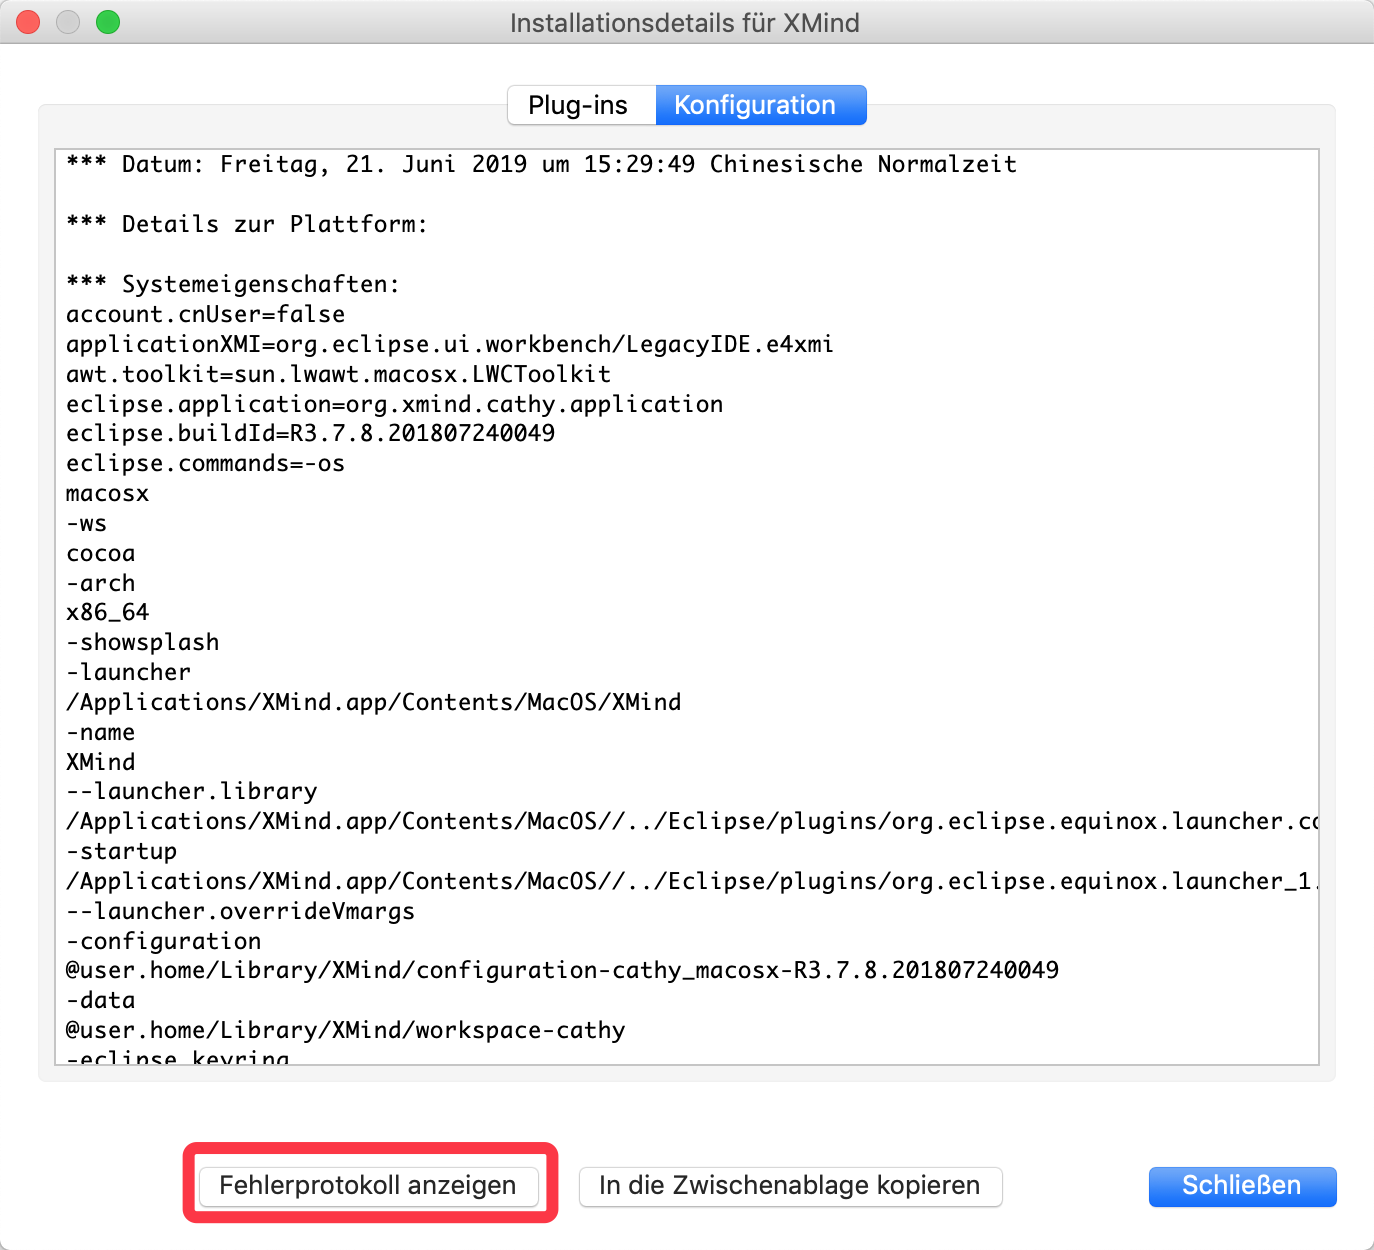The width and height of the screenshot is (1374, 1250).
Task: Copy details with In die Zwischenablage kopieren
Action: (x=790, y=1186)
